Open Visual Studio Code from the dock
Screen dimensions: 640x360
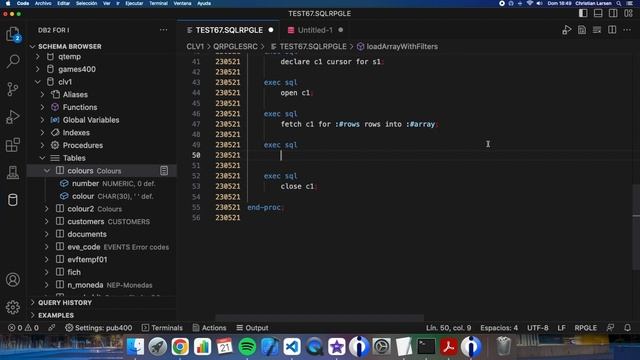292,347
